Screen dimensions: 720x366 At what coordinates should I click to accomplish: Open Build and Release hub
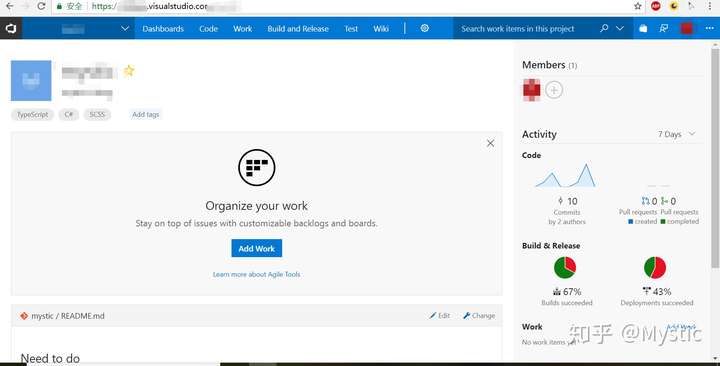pyautogui.click(x=298, y=28)
